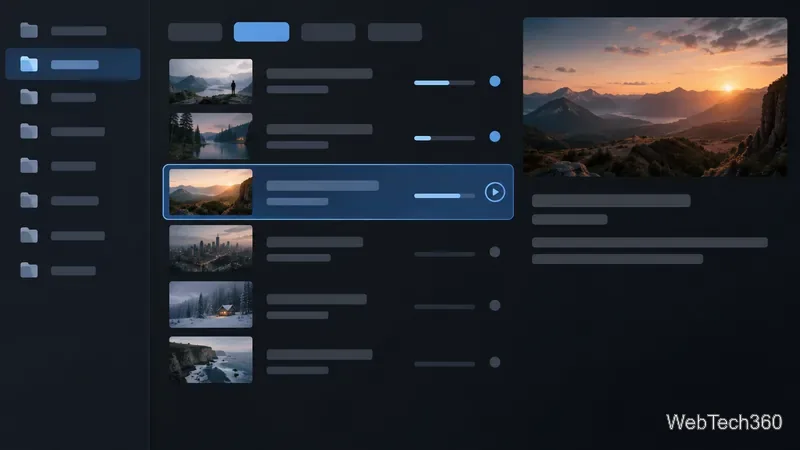Select the coastal cliffs thumbnail
Viewport: 800px width, 450px height.
[211, 360]
